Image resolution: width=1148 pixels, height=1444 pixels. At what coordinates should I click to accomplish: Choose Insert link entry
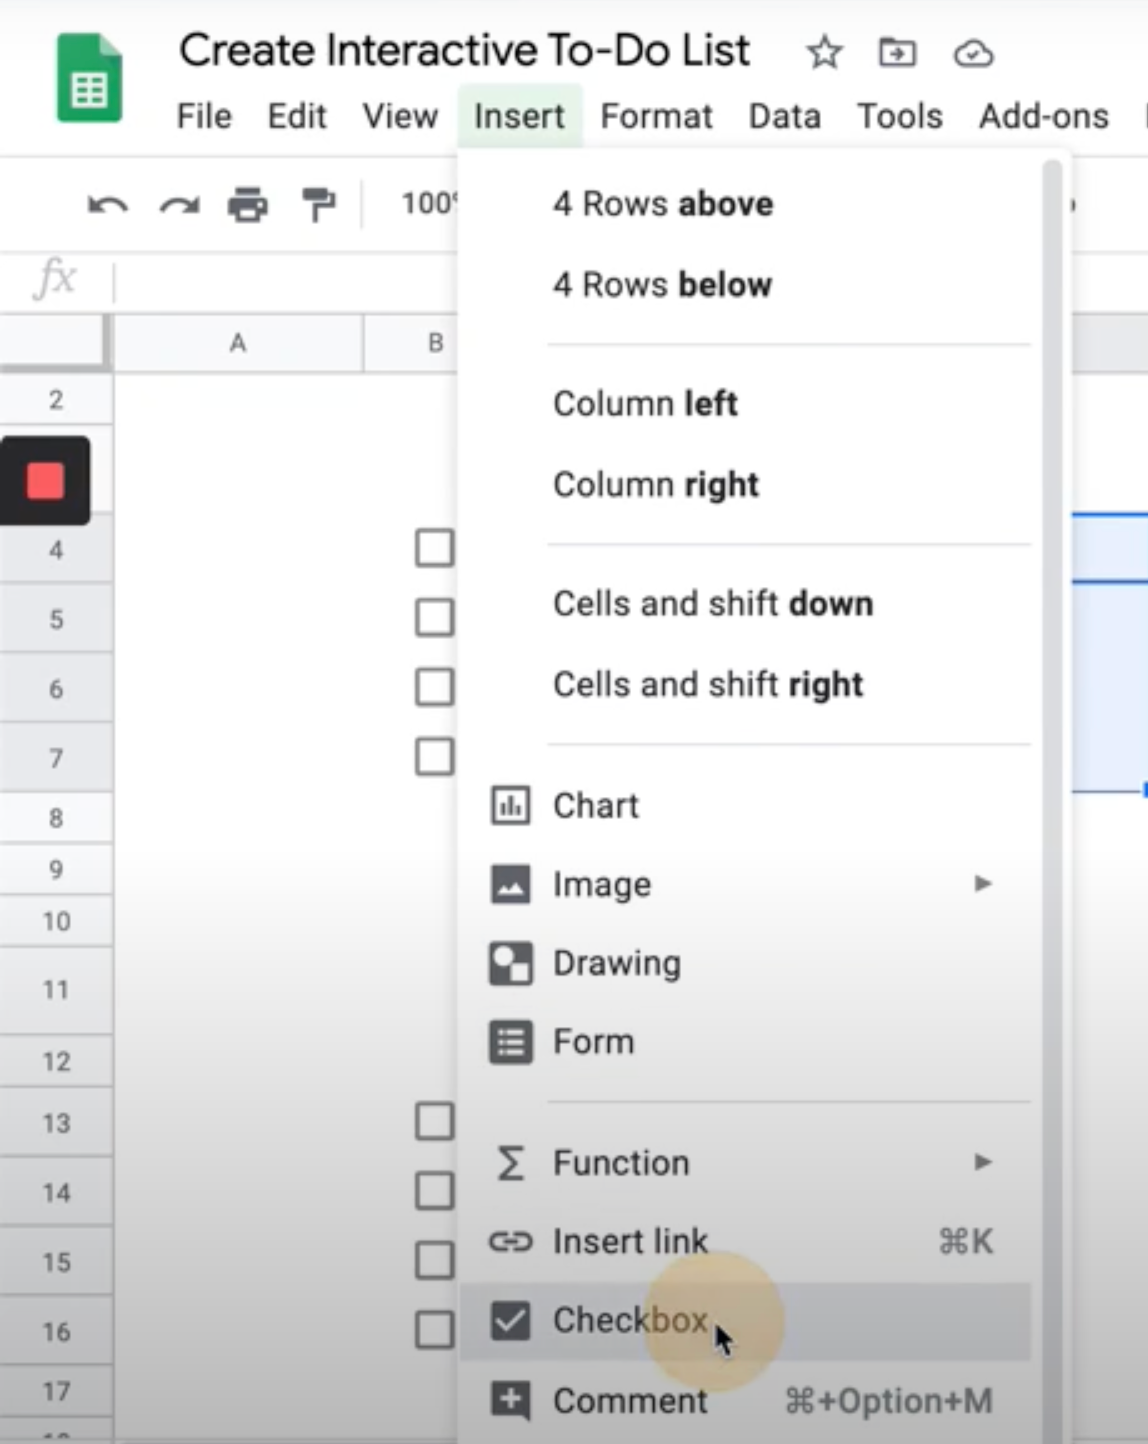[745, 1242]
